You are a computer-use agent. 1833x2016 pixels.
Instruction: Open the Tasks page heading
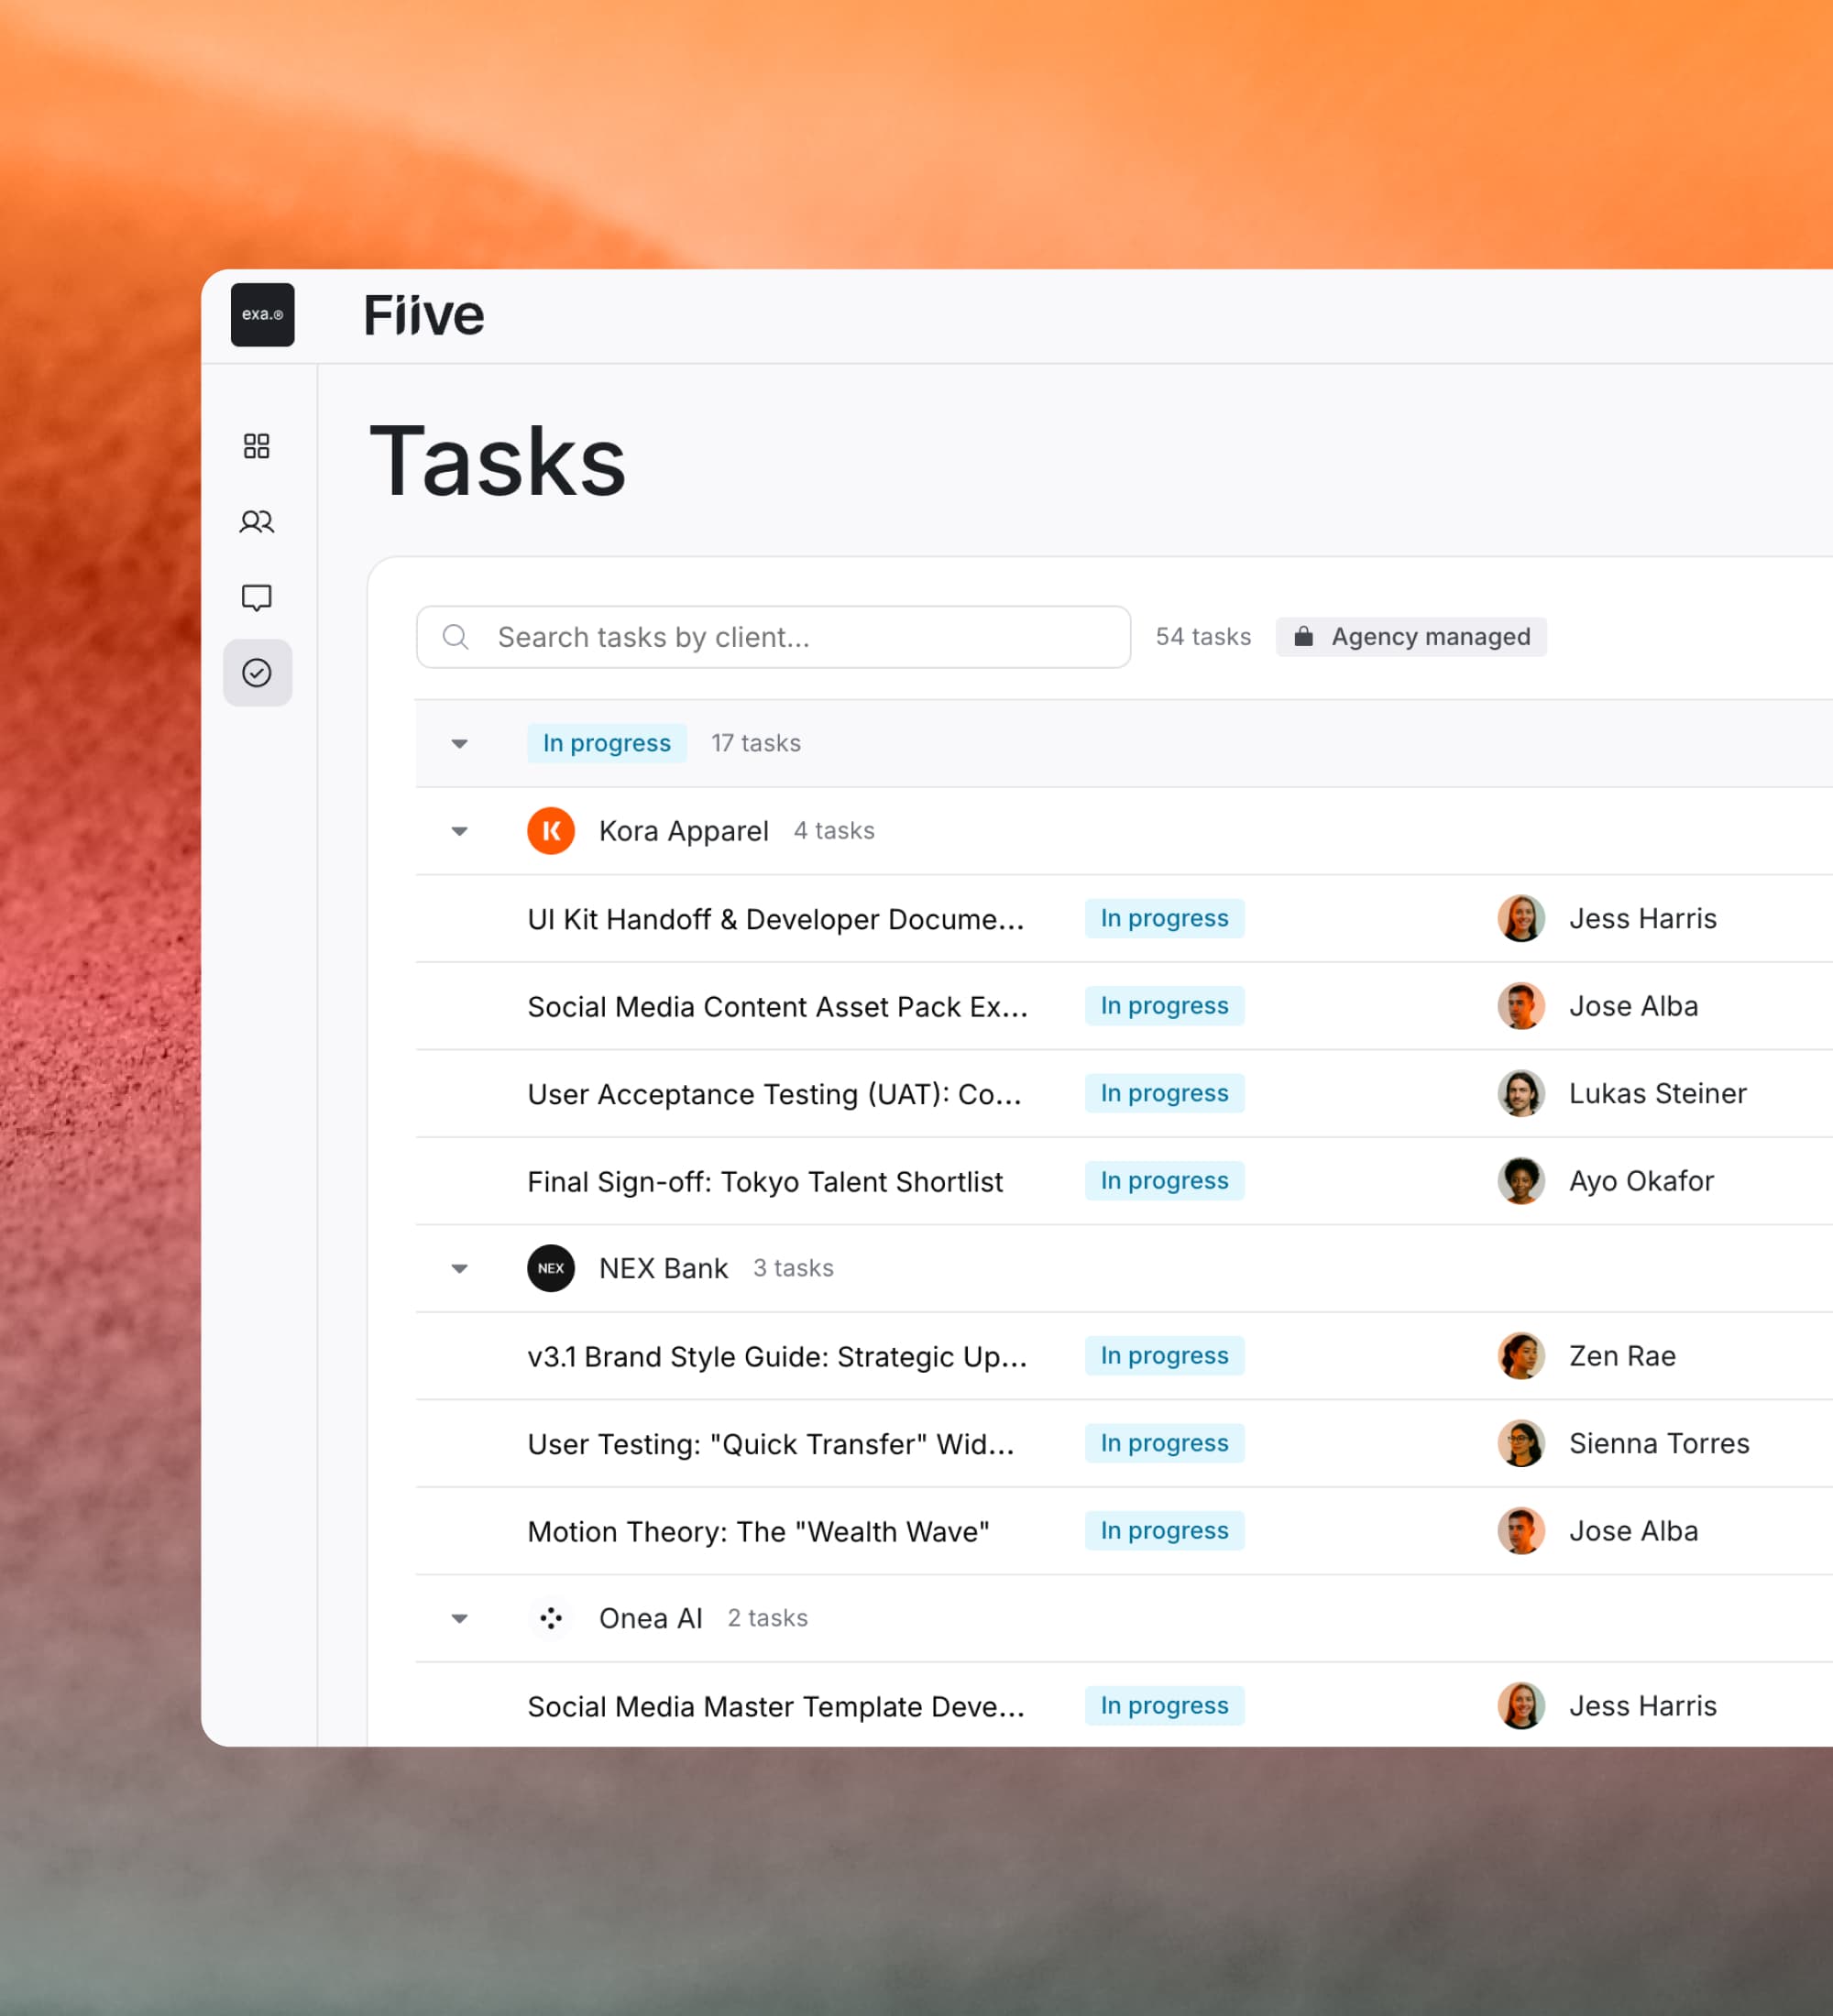(x=498, y=459)
